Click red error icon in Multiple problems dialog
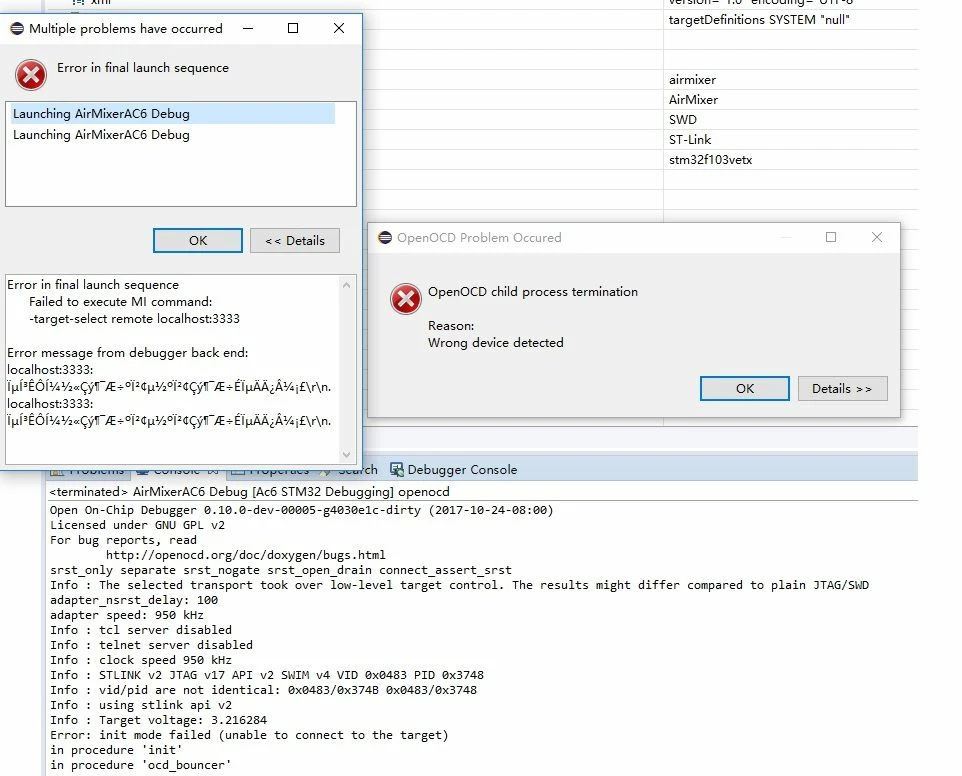Screen dimensions: 962x776 (x=31, y=75)
